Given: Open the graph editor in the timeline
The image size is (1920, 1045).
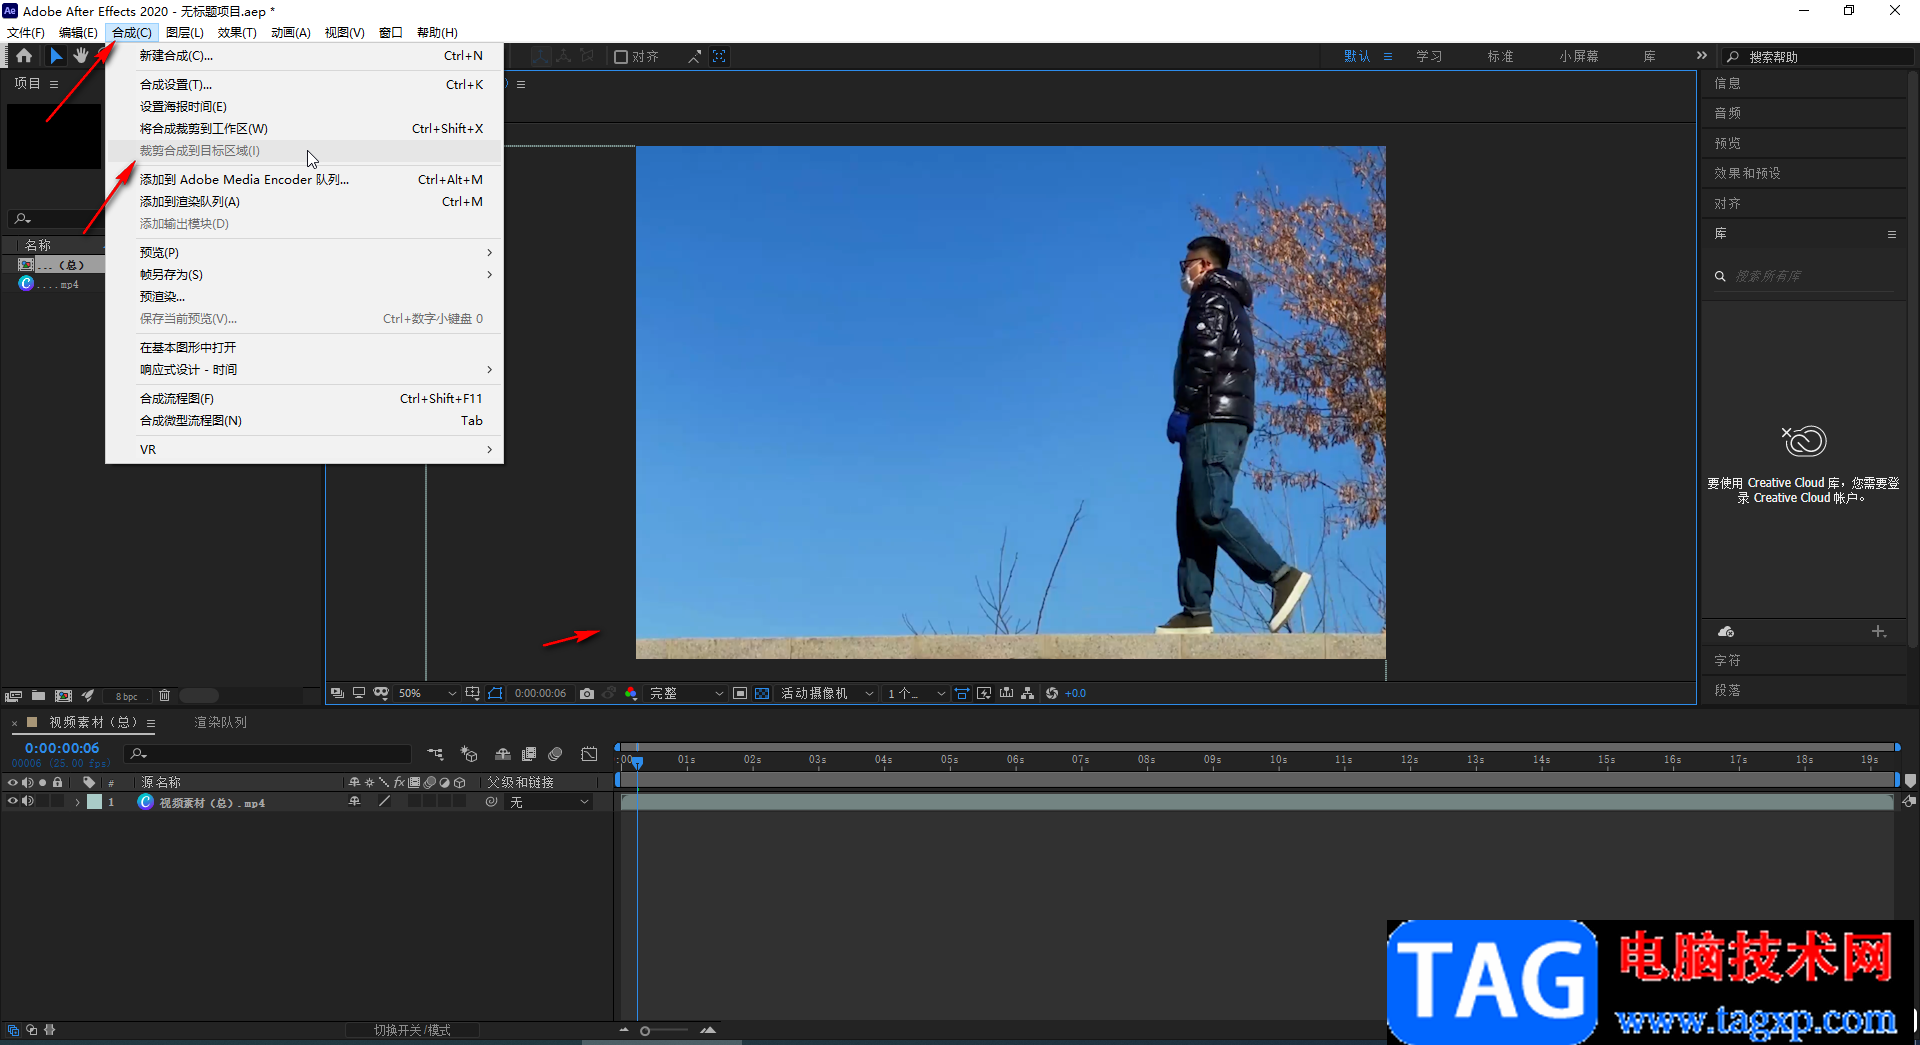Looking at the screenshot, I should point(589,754).
